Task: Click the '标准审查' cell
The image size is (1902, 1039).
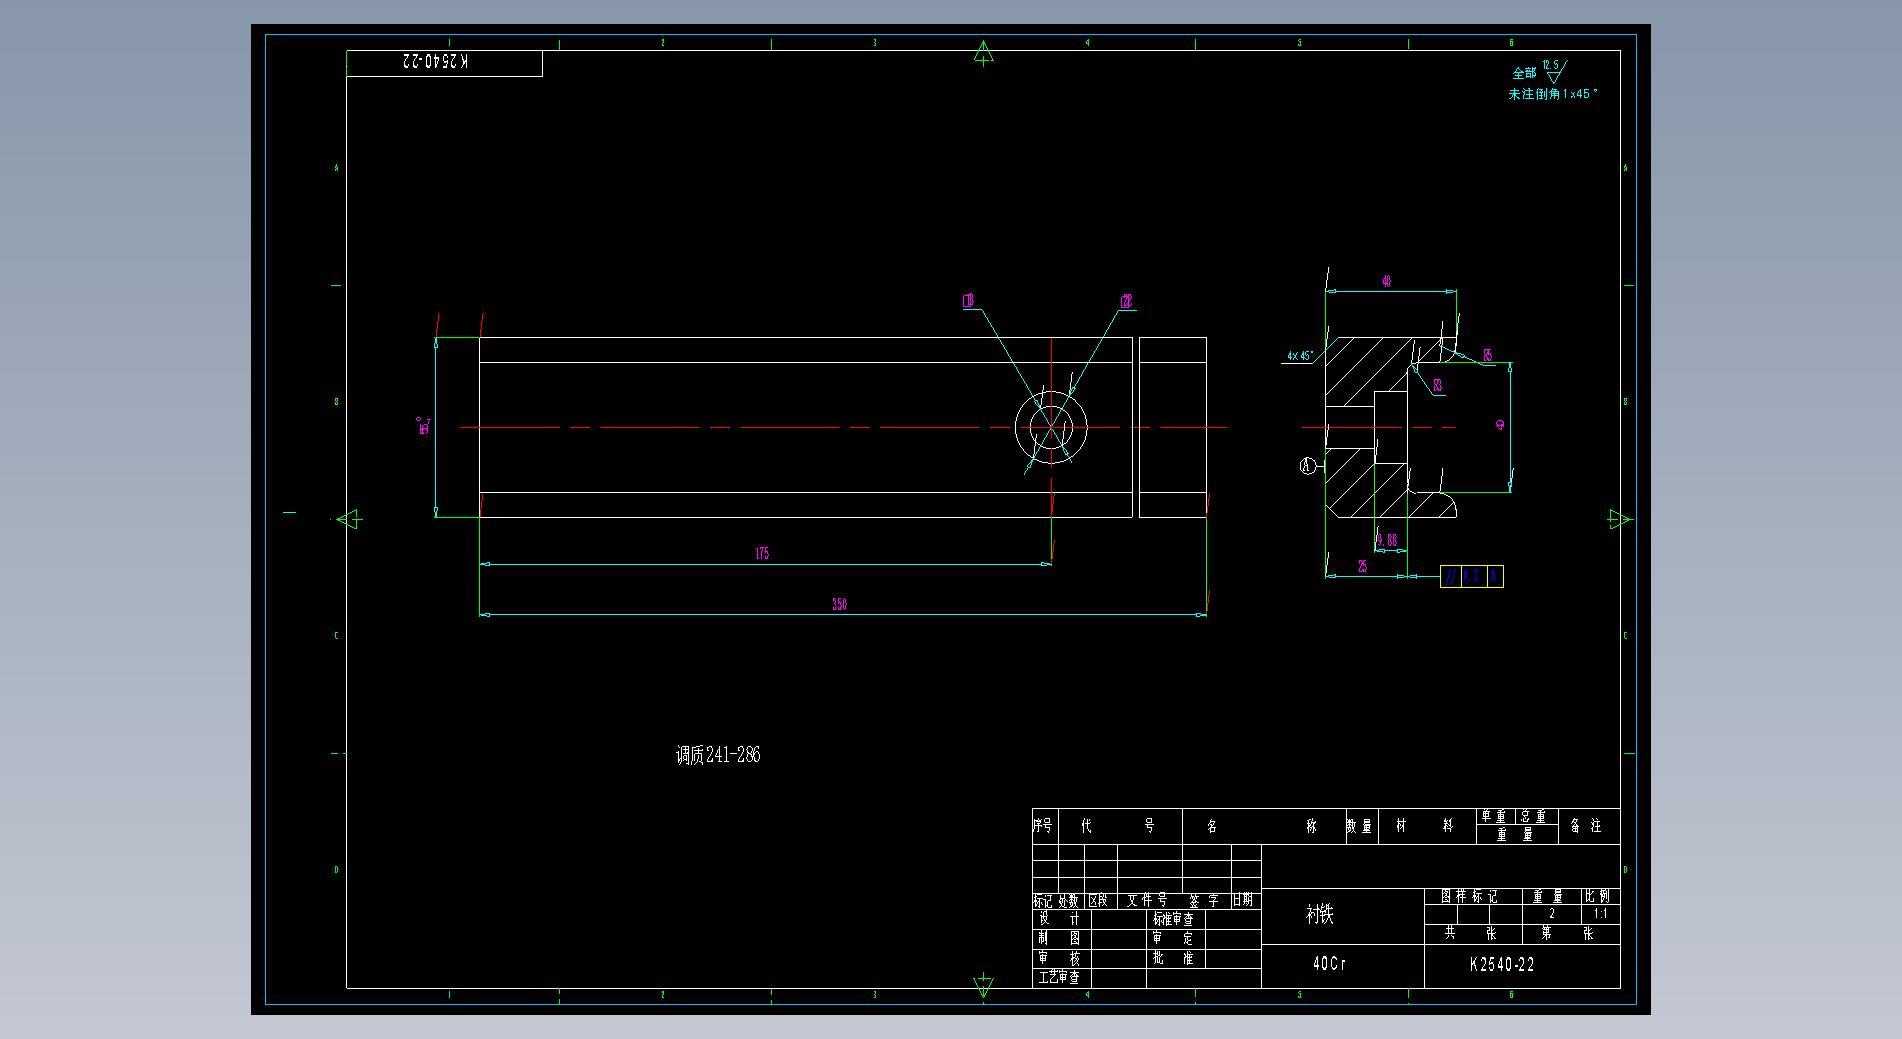Action: click(1173, 919)
